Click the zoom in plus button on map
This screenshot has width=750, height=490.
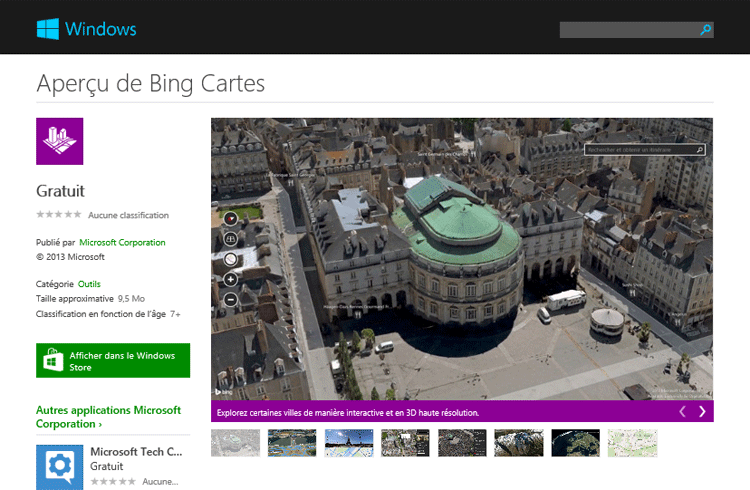pyautogui.click(x=231, y=279)
